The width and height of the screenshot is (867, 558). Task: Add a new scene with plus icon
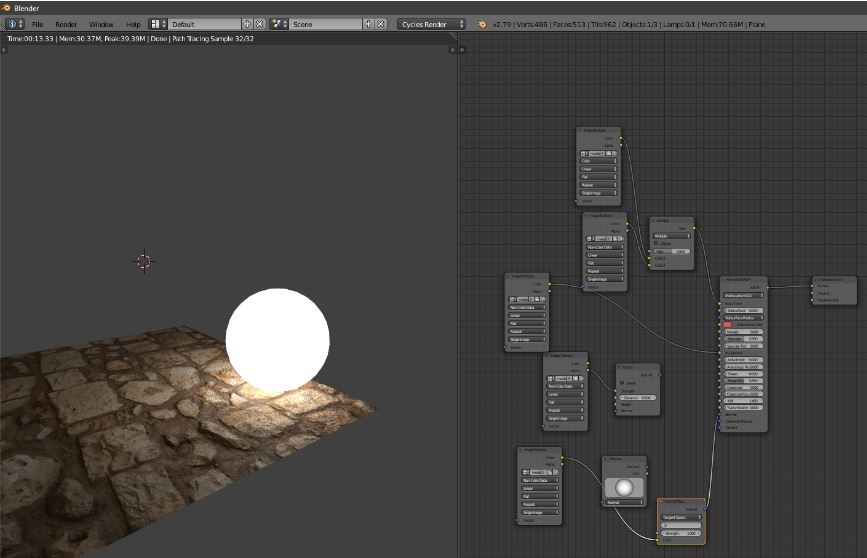(x=368, y=23)
